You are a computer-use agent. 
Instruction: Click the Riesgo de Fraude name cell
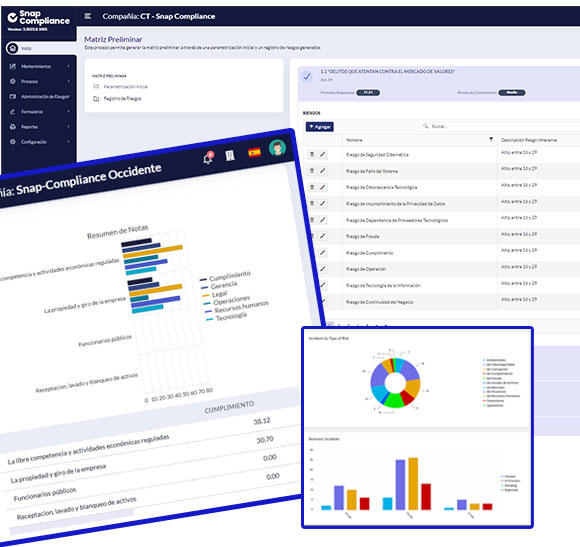[362, 236]
